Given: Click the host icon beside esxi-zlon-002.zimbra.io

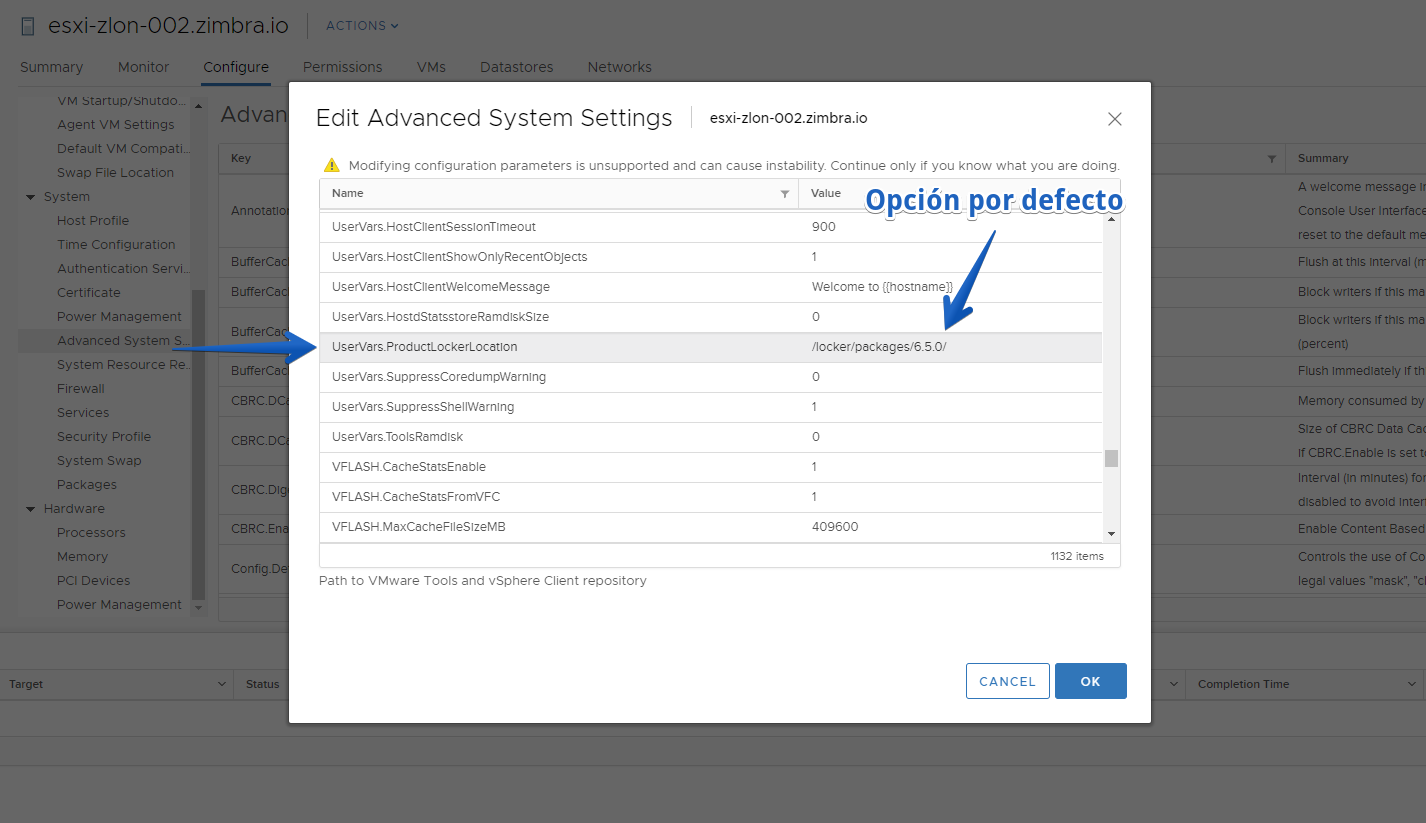Looking at the screenshot, I should point(28,26).
